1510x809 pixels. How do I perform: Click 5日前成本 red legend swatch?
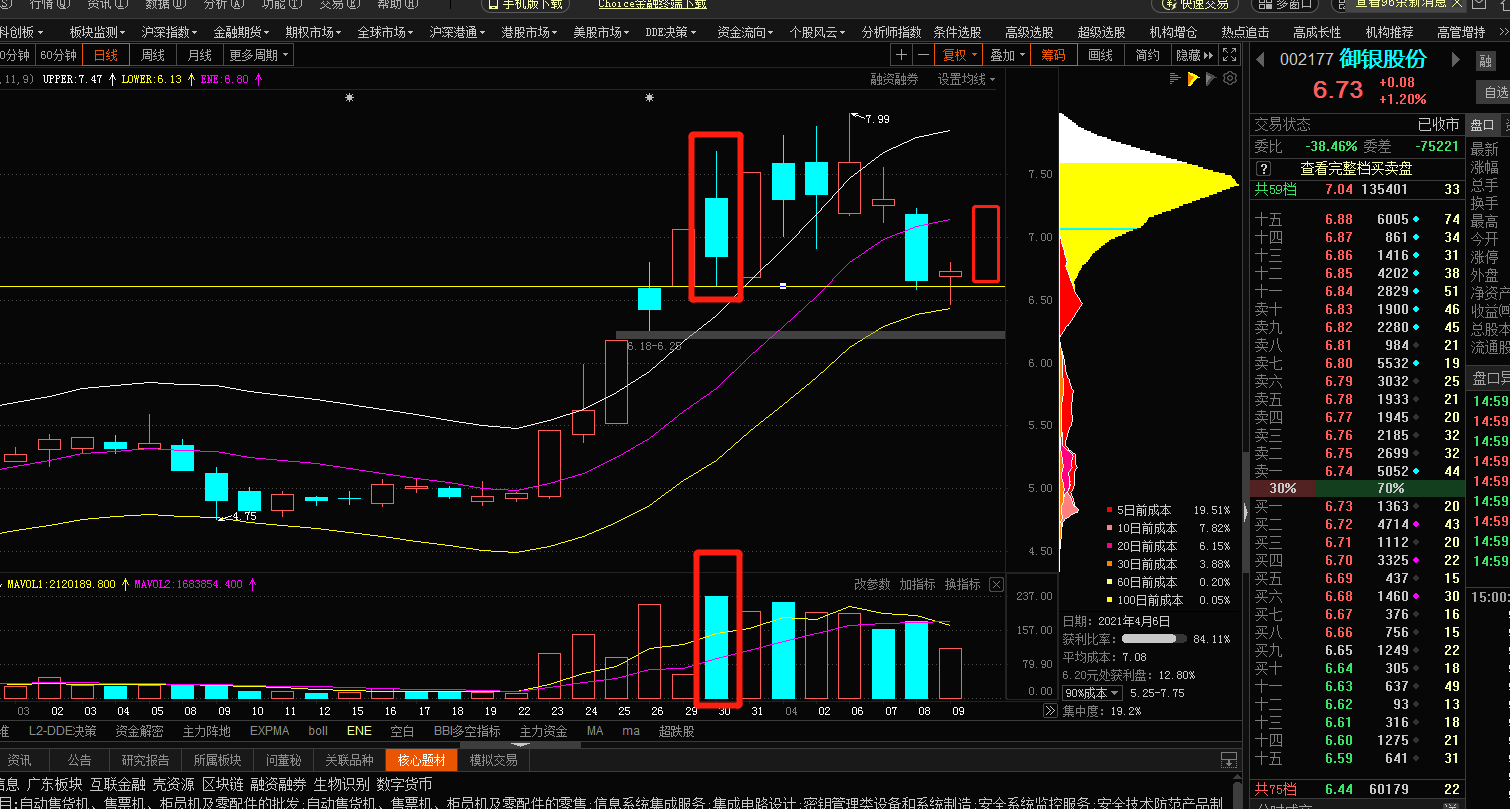point(1109,510)
